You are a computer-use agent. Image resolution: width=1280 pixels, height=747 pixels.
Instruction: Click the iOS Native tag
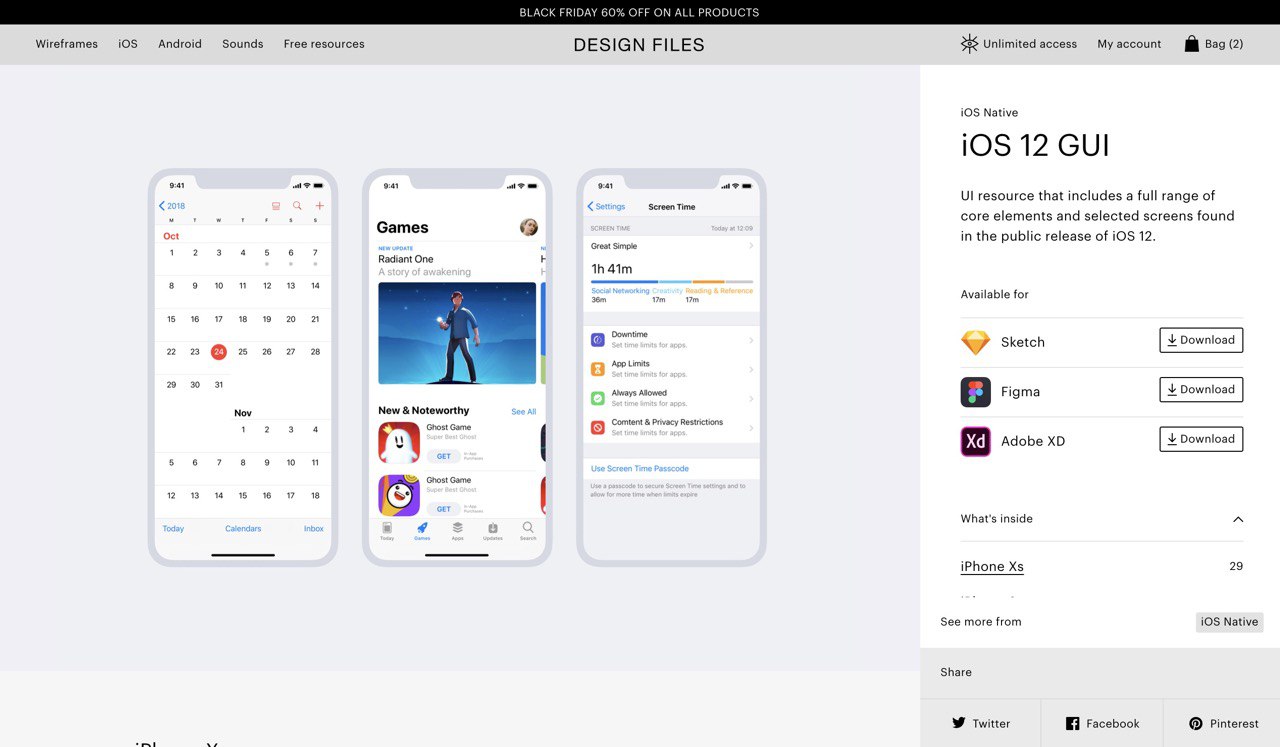coord(1229,622)
